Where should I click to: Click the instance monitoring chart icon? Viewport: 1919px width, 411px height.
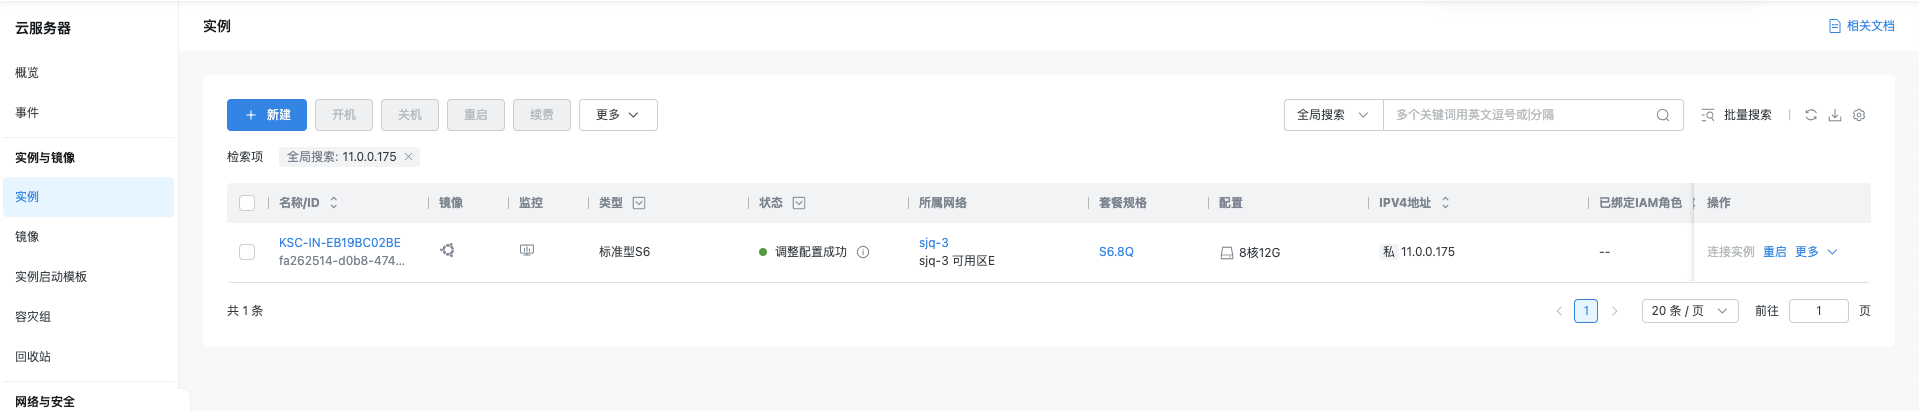coord(527,250)
